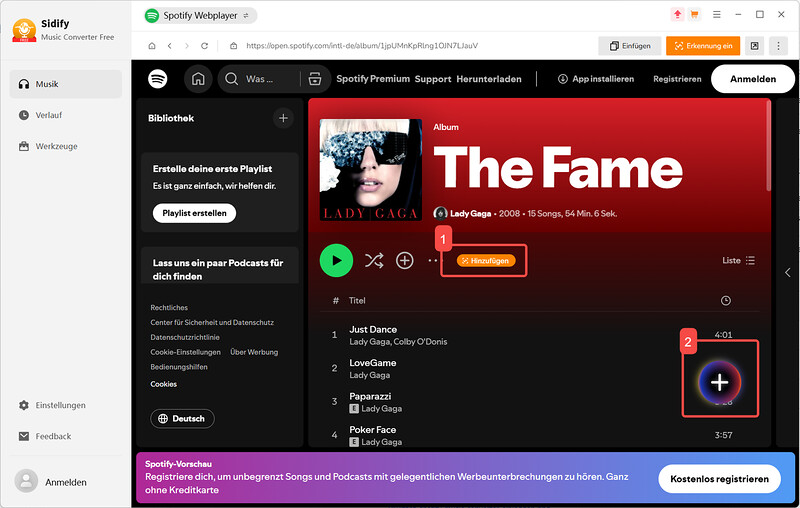Click Registrieren link
Viewport: 800px width, 508px height.
[x=677, y=79]
